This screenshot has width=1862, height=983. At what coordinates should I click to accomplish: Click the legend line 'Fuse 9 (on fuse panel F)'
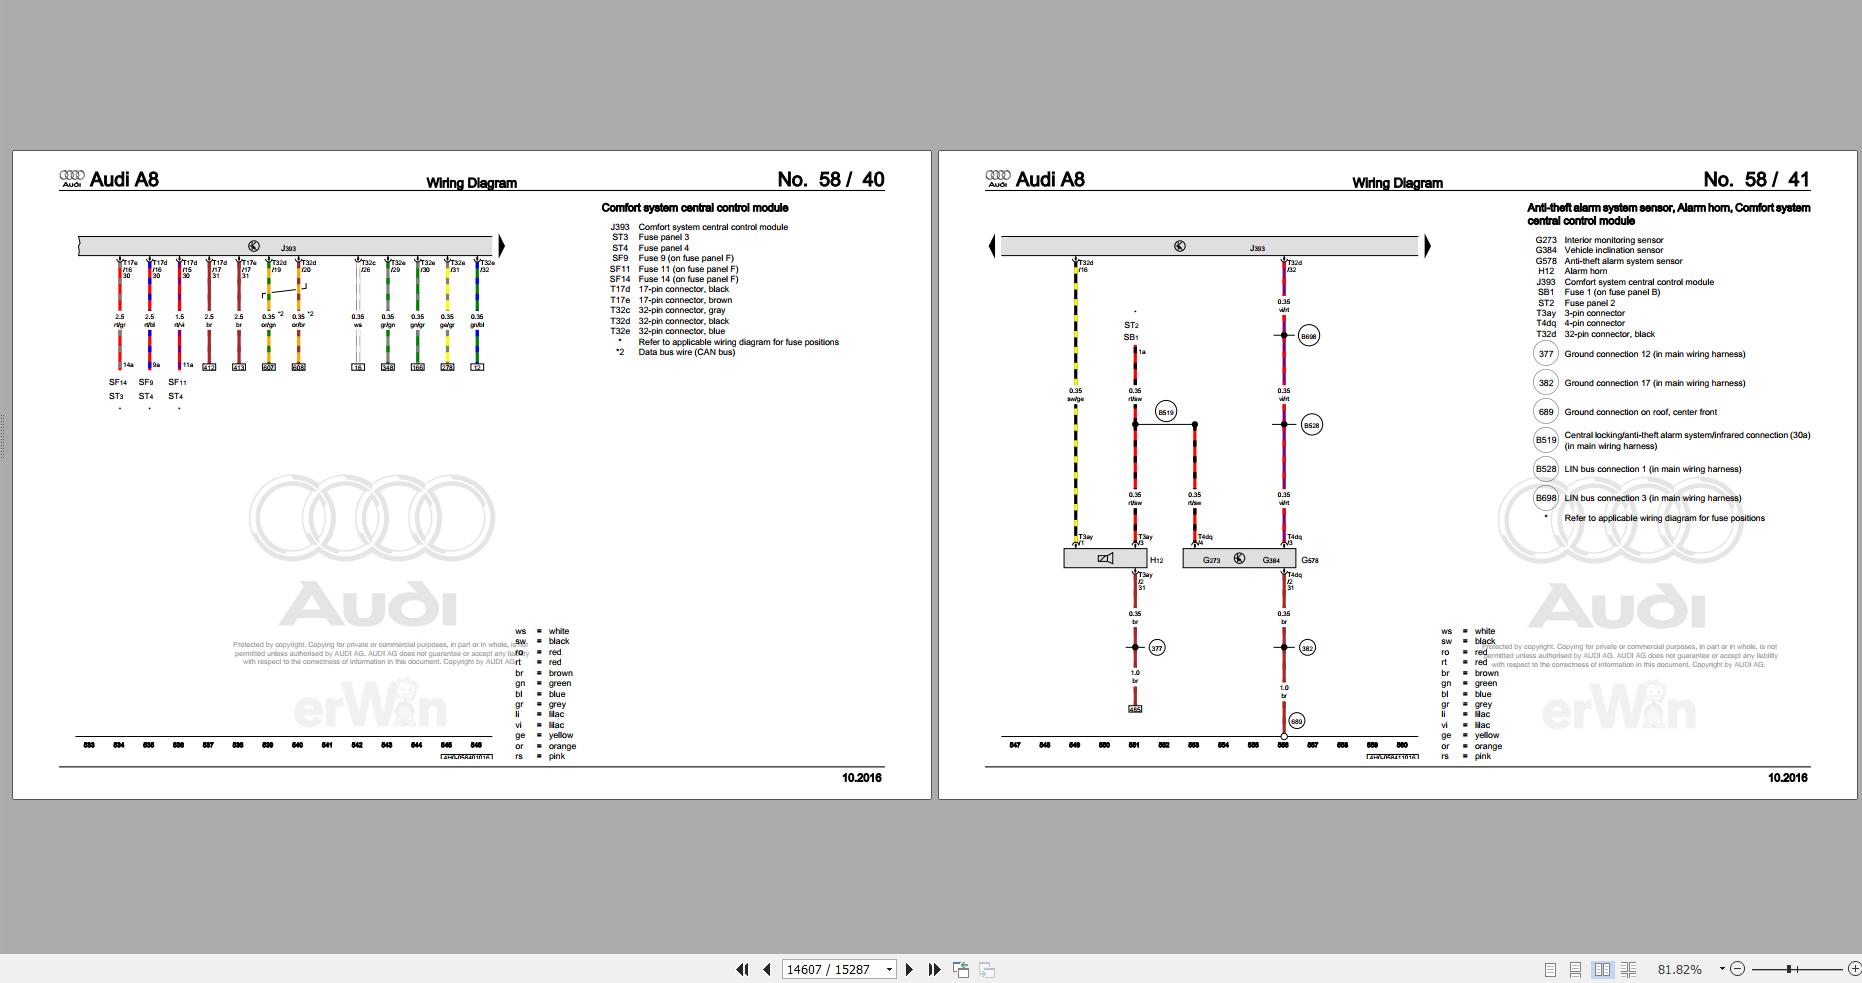686,258
